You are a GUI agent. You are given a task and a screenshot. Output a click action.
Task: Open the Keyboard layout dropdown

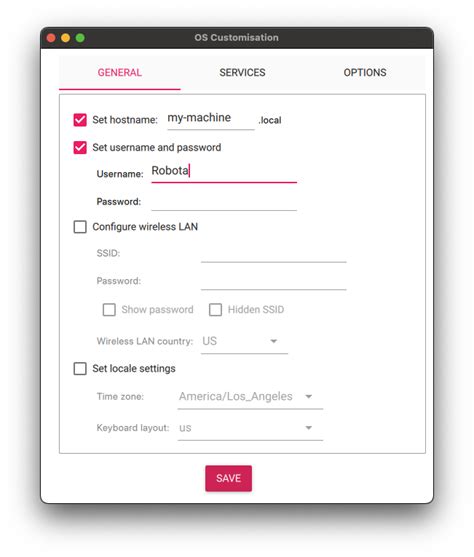pyautogui.click(x=250, y=428)
